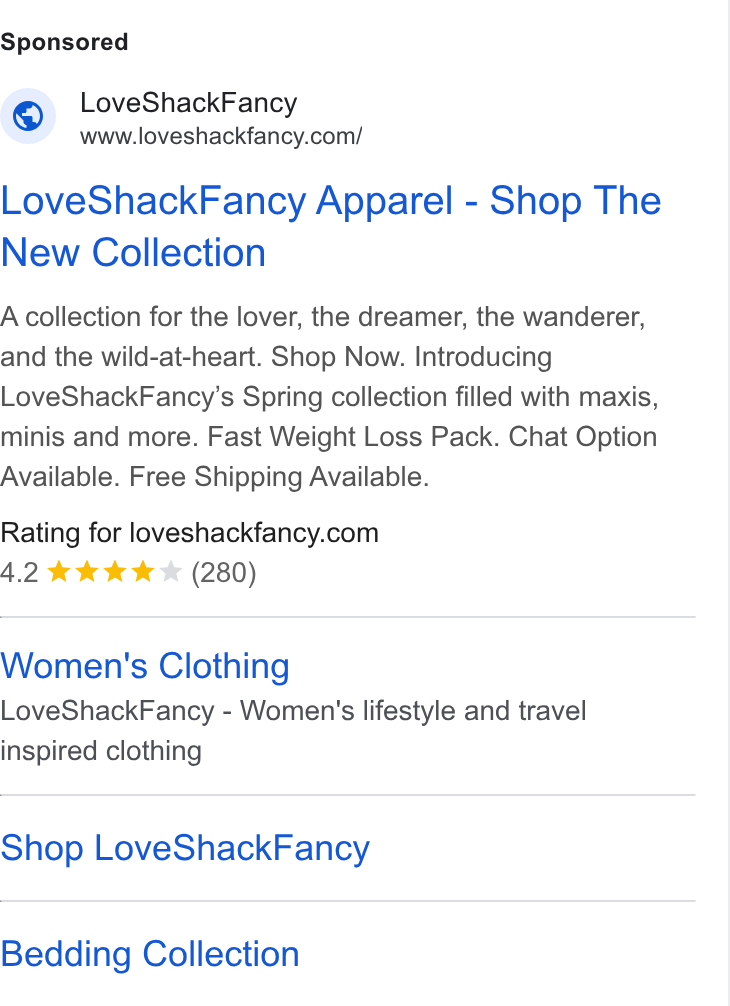Click the (280) review count
730x1006 pixels.
pos(224,572)
